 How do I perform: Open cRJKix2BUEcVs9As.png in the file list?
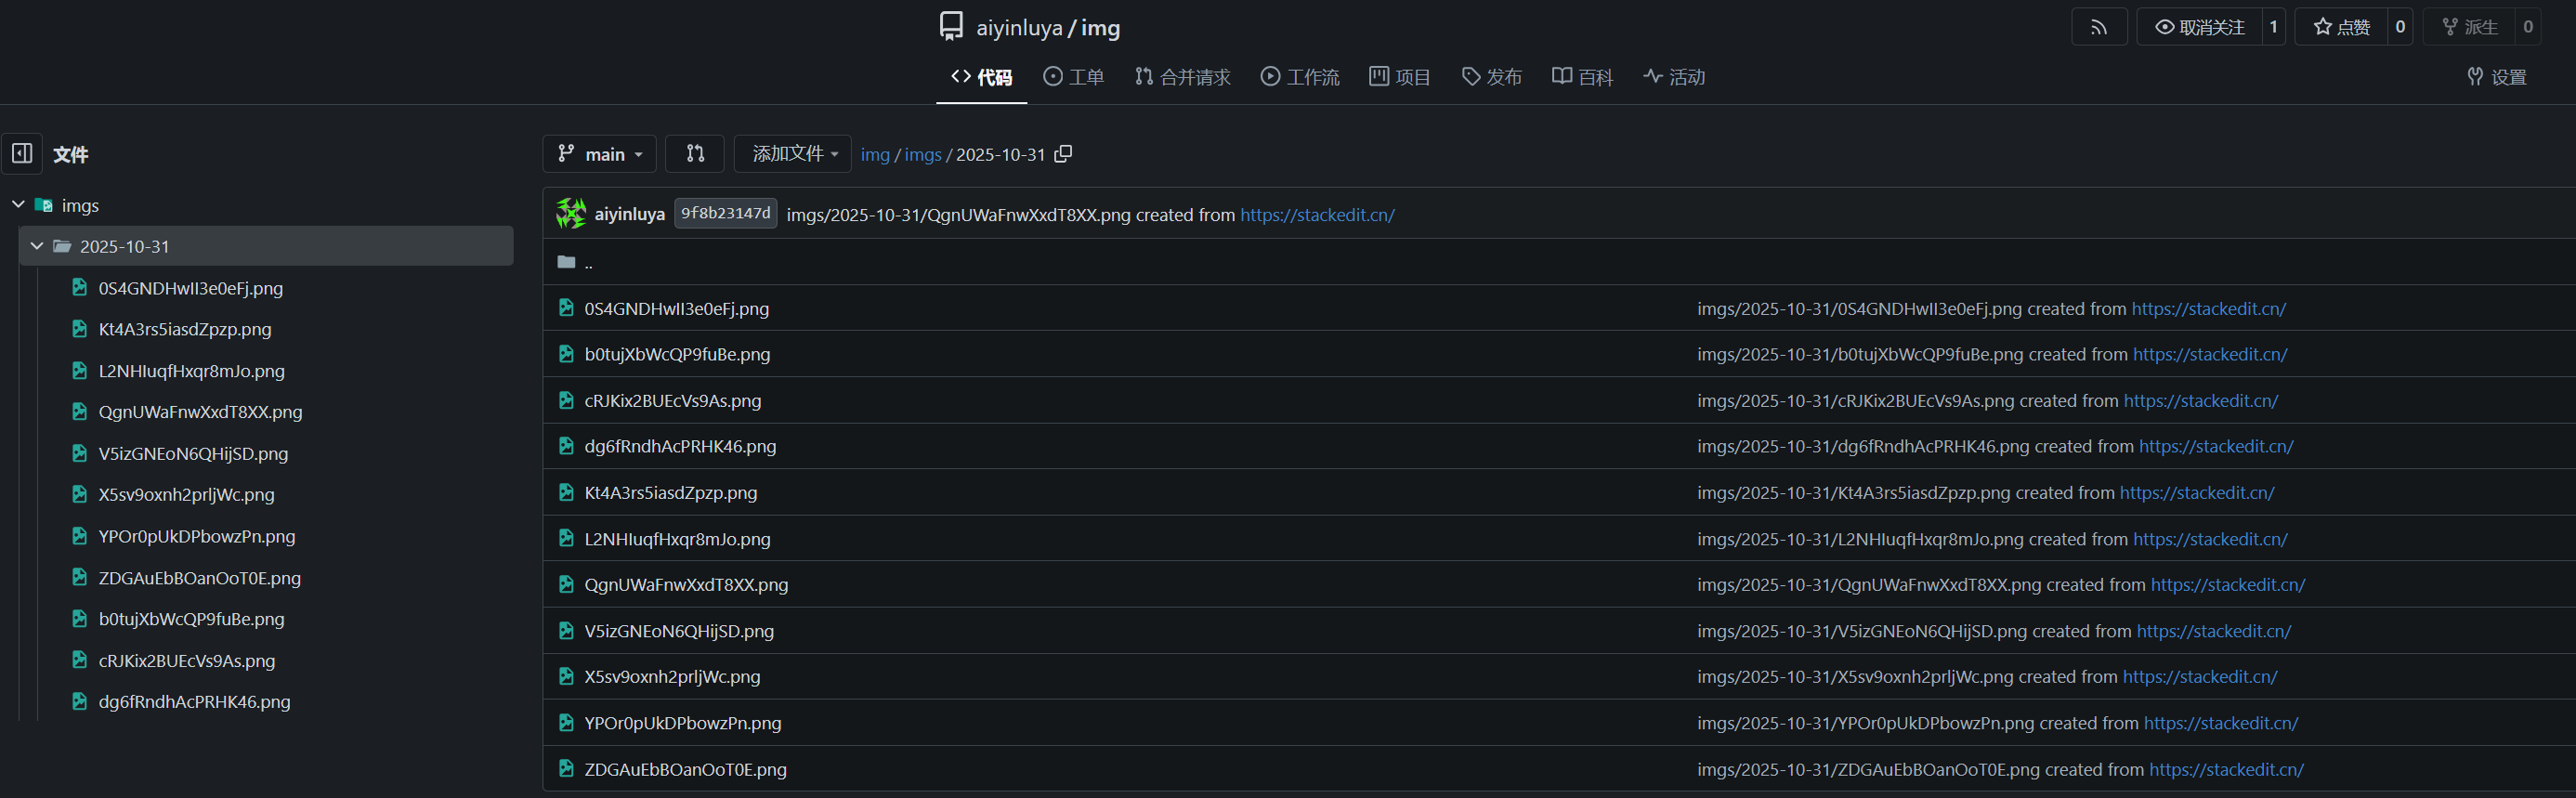[x=673, y=401]
